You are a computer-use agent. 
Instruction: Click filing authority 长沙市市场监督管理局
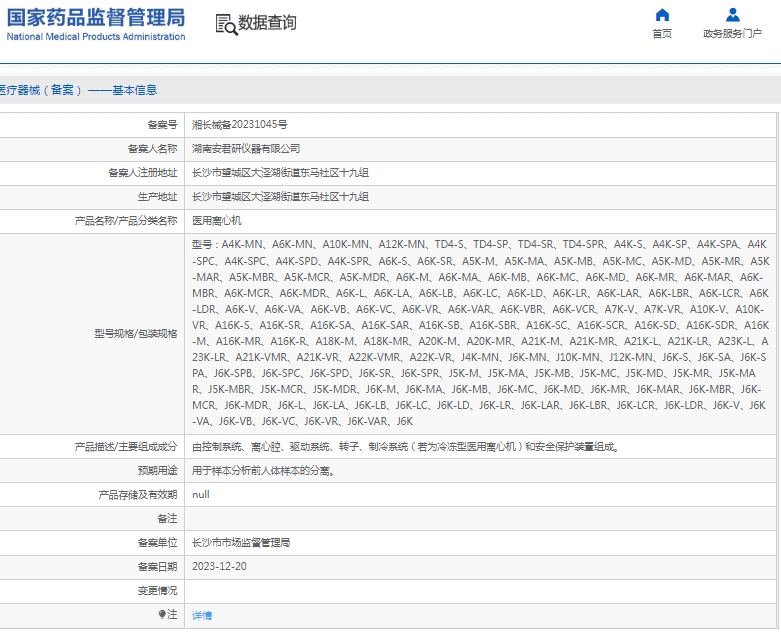[241, 542]
